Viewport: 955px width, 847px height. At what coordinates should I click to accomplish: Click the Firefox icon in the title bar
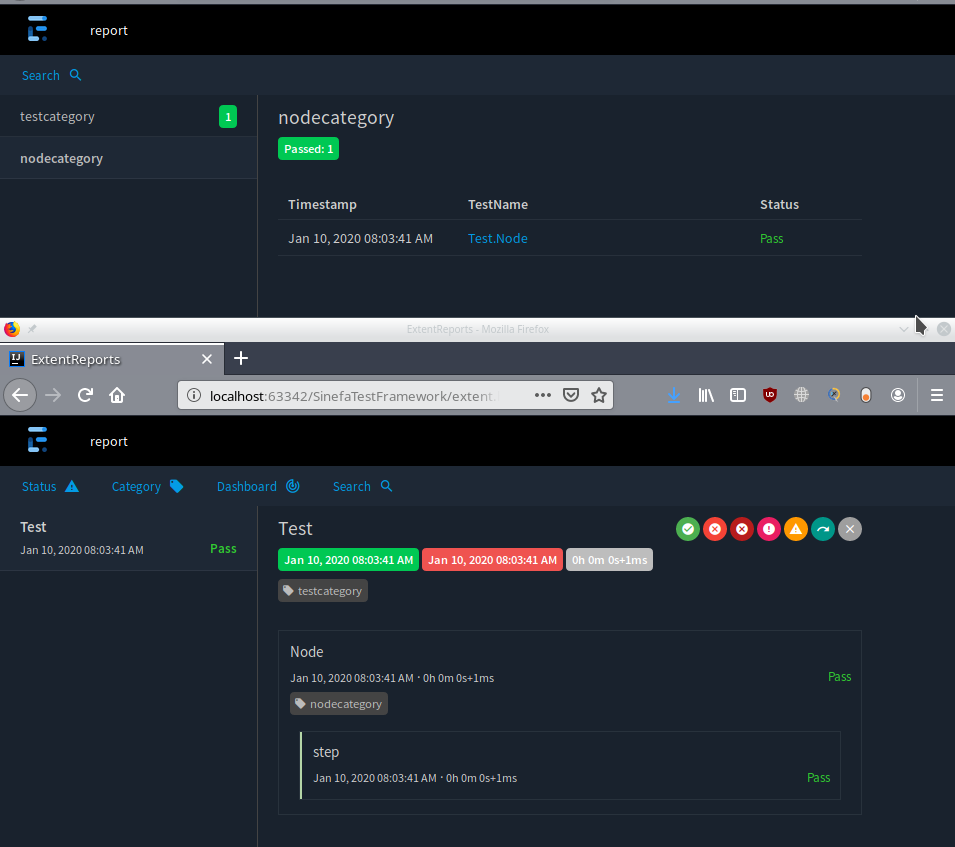point(12,329)
